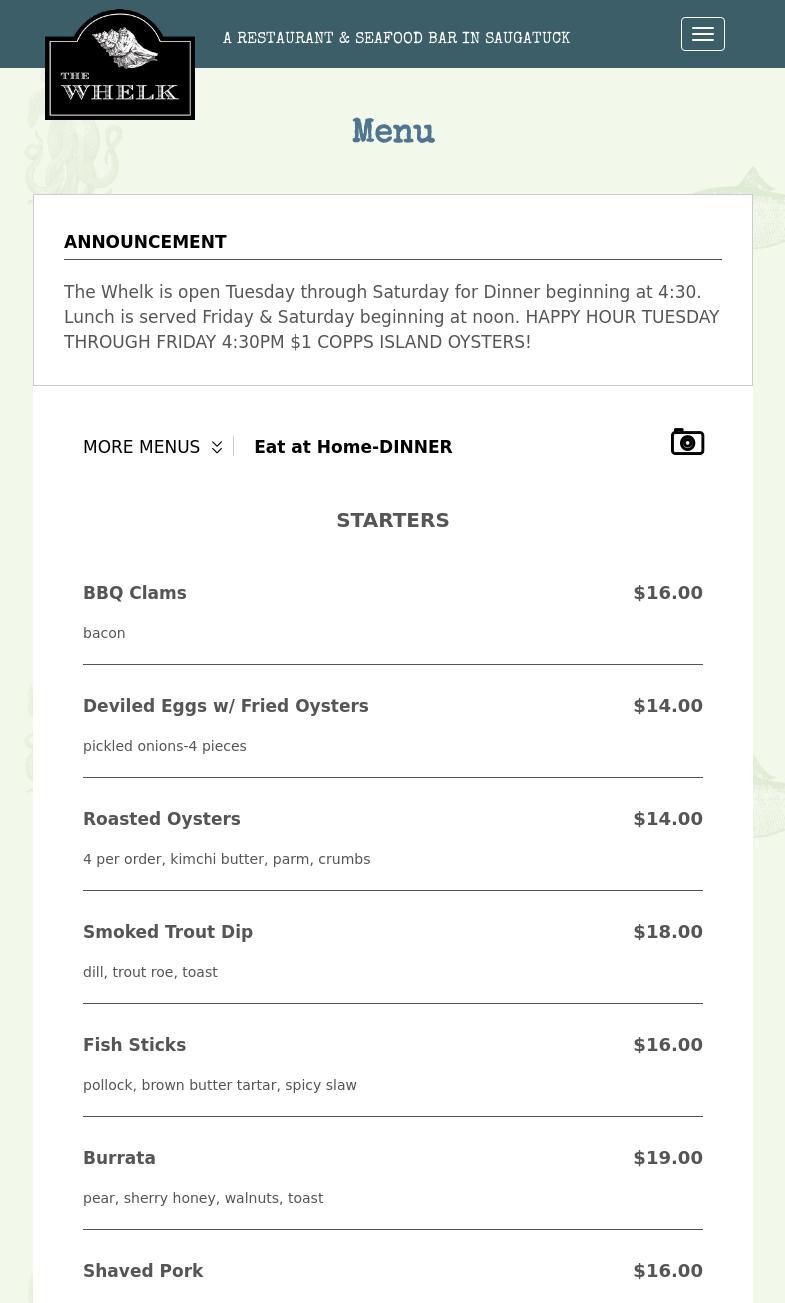Expand the MORE MENUS dropdown
This screenshot has width=785, height=1303.
coord(142,447)
